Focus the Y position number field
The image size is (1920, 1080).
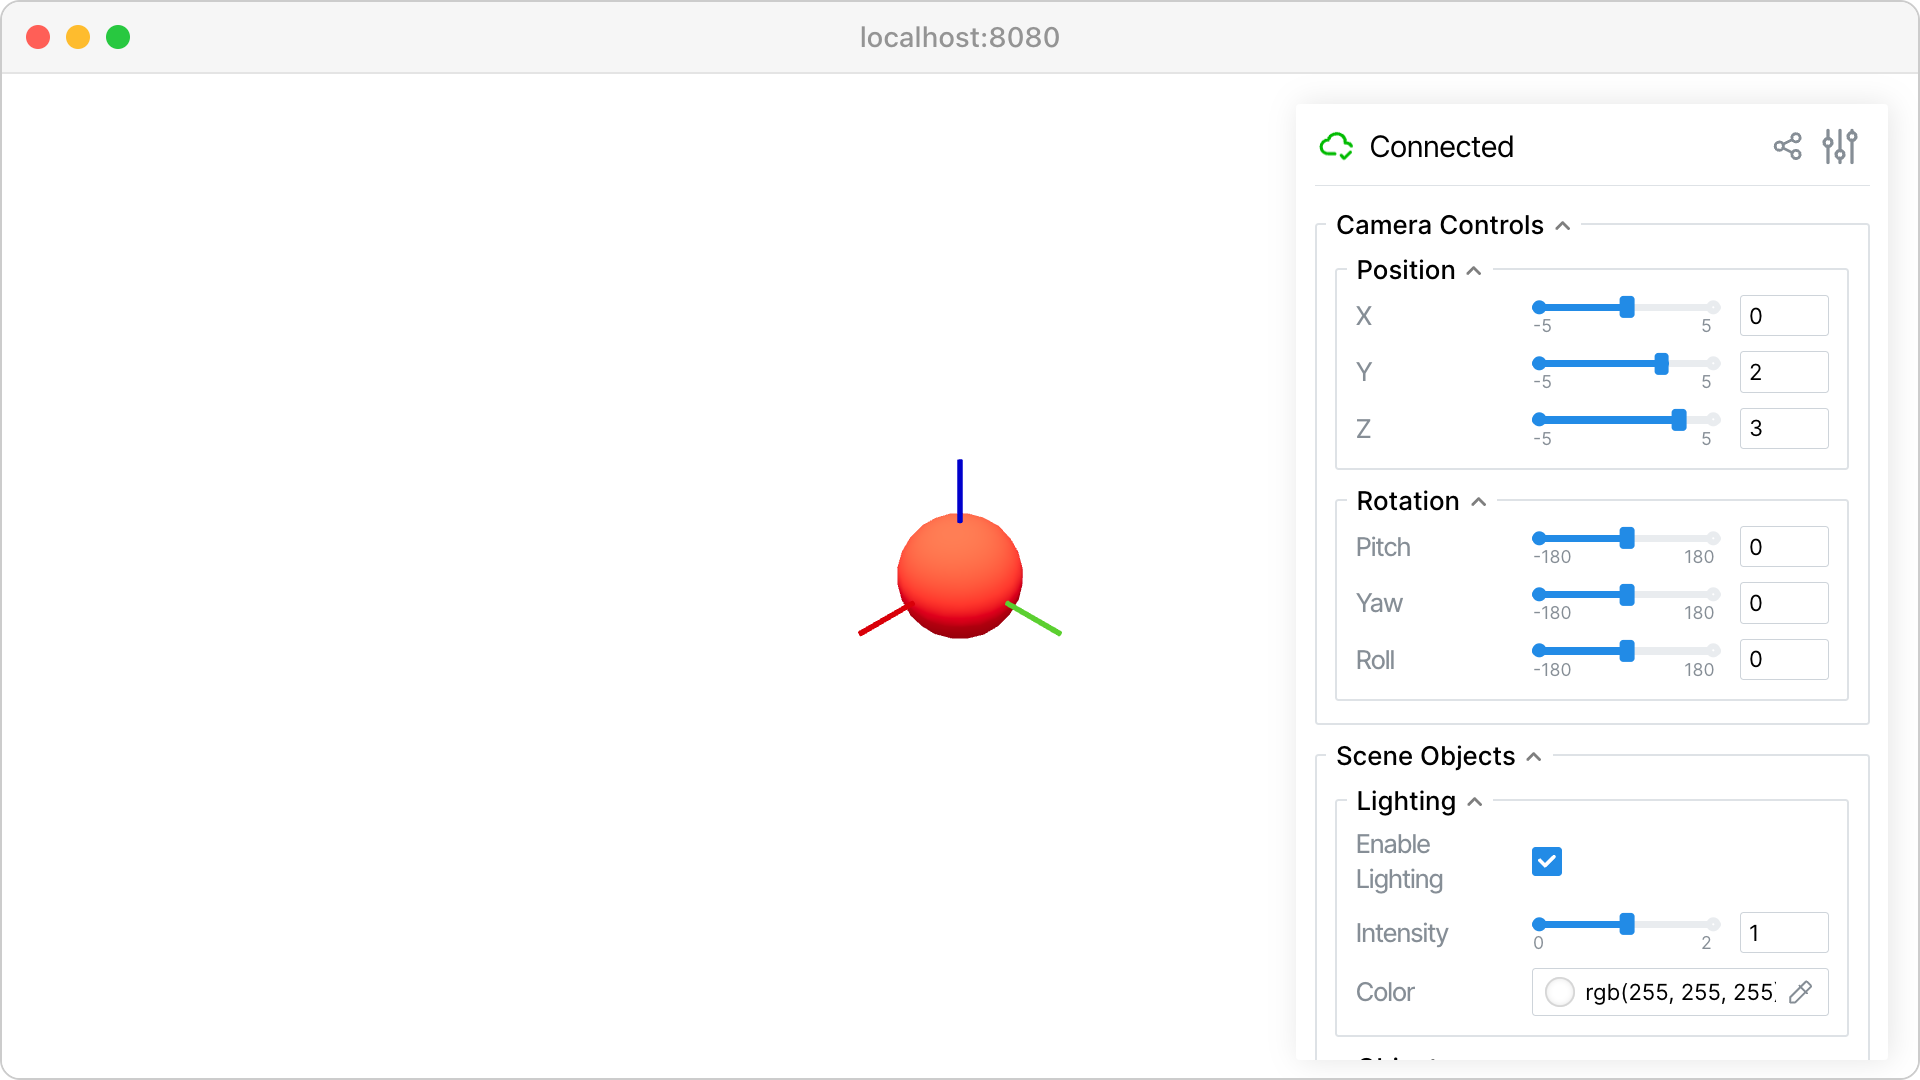tap(1784, 372)
